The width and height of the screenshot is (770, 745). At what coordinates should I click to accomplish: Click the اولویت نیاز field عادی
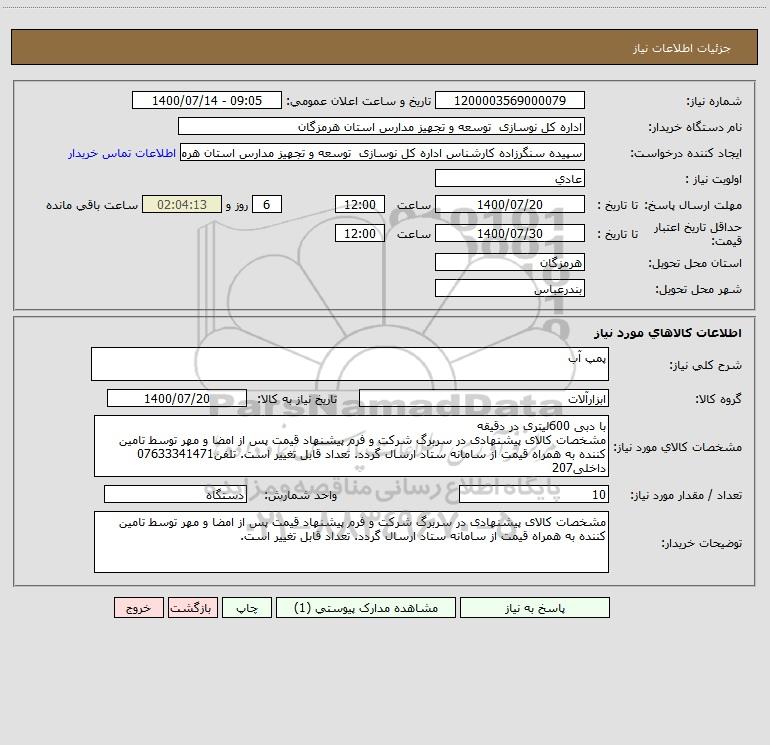510,178
